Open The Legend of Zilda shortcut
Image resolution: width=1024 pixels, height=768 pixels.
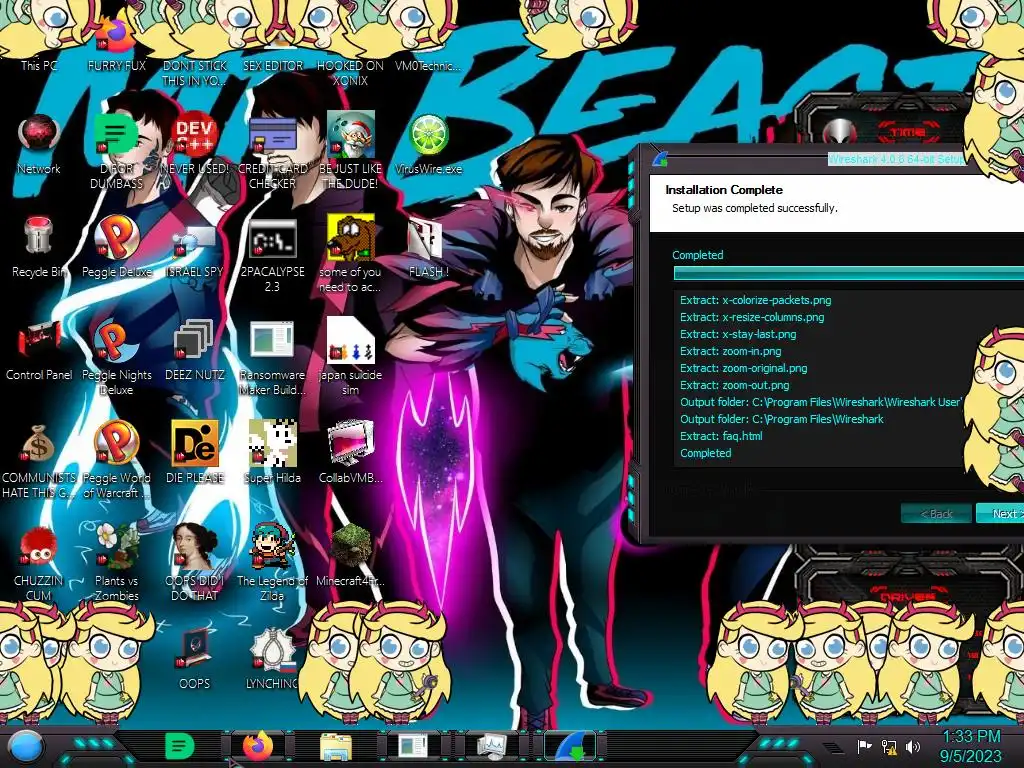point(272,562)
